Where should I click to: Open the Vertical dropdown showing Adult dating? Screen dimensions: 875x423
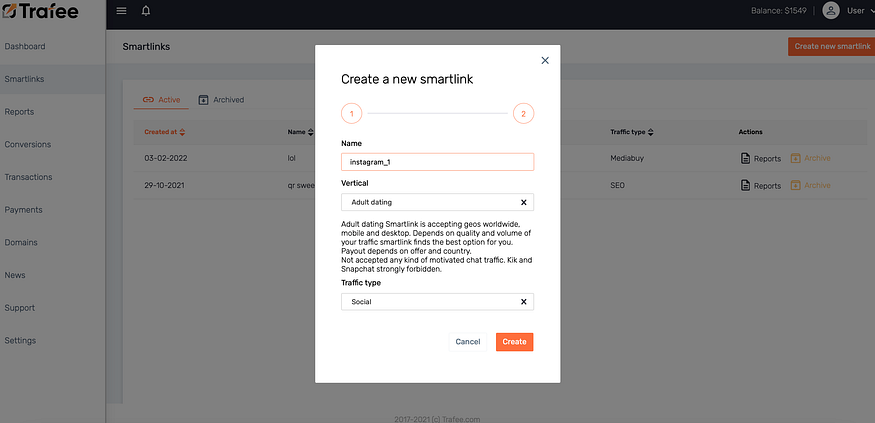click(438, 202)
